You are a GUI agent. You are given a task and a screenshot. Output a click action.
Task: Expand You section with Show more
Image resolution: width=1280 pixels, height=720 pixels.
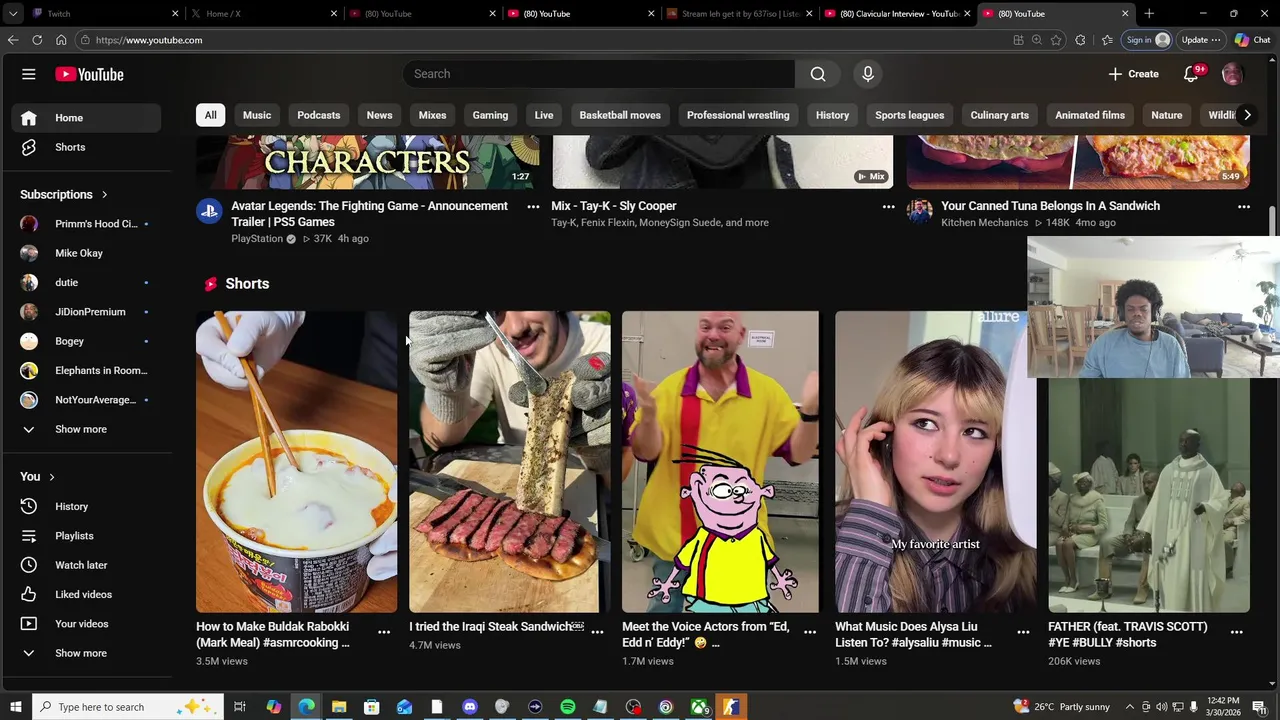[86, 653]
